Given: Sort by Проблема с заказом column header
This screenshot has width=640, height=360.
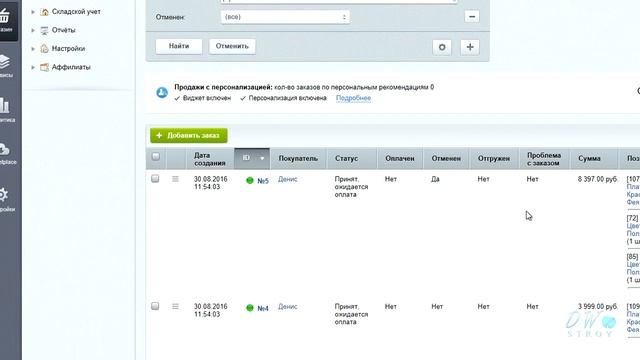Looking at the screenshot, I should pyautogui.click(x=544, y=159).
